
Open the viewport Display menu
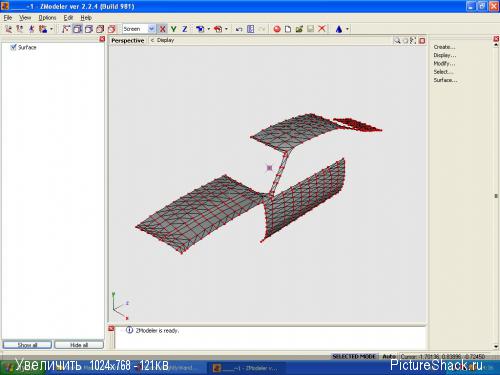tap(165, 40)
